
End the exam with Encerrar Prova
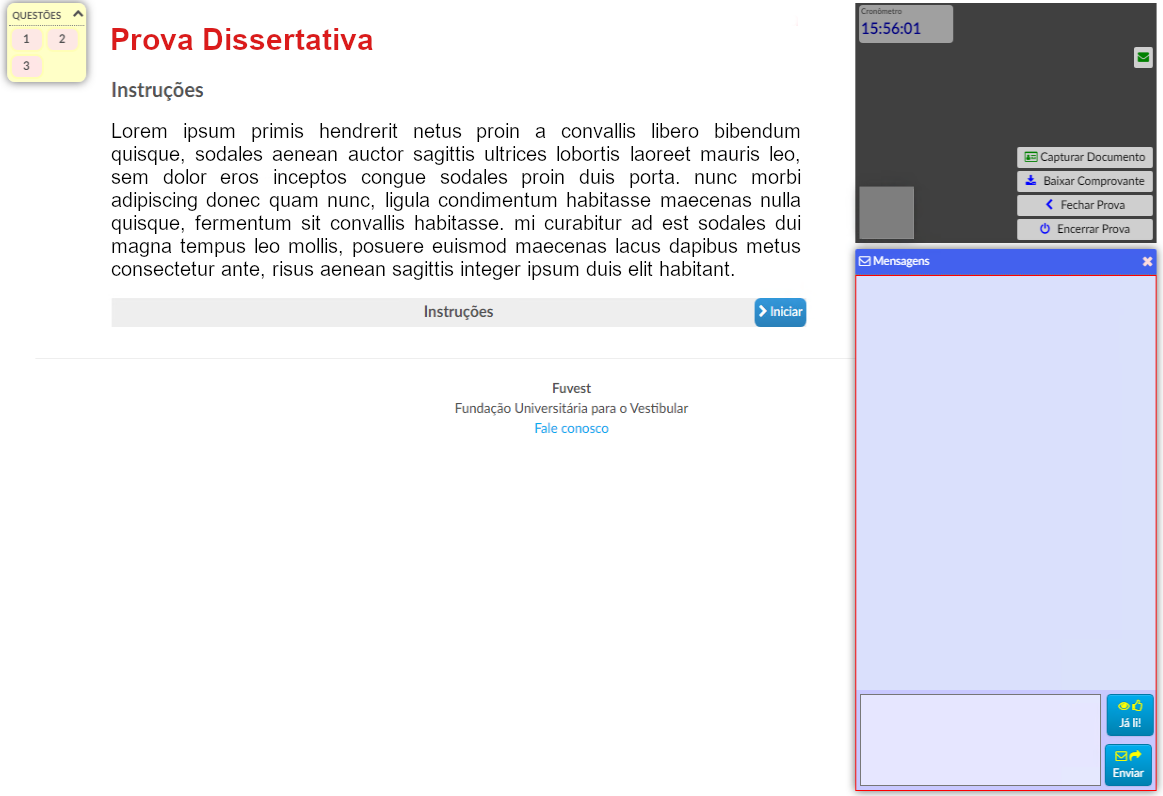[x=1084, y=229]
